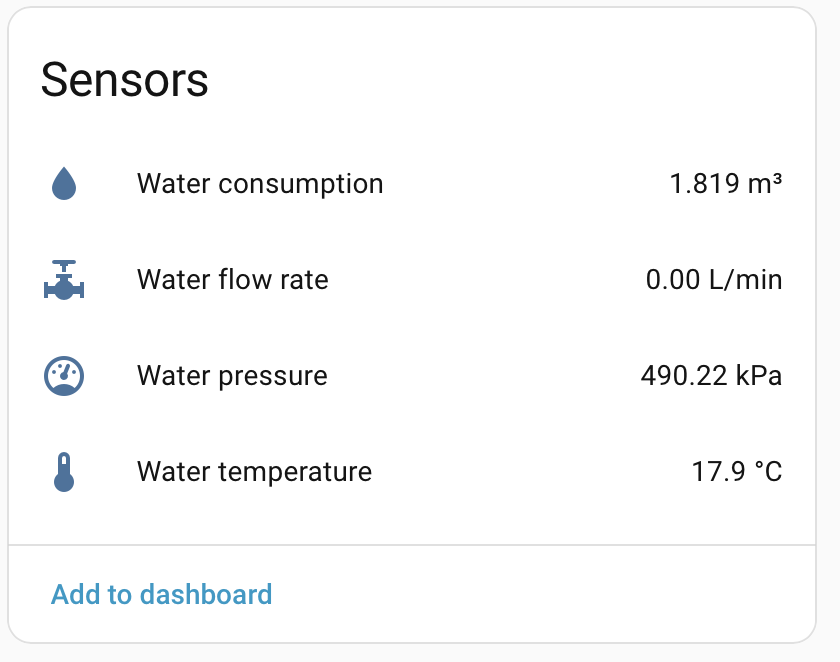The height and width of the screenshot is (662, 840).
Task: Select the 17.9 temperature reading
Action: coord(718,472)
